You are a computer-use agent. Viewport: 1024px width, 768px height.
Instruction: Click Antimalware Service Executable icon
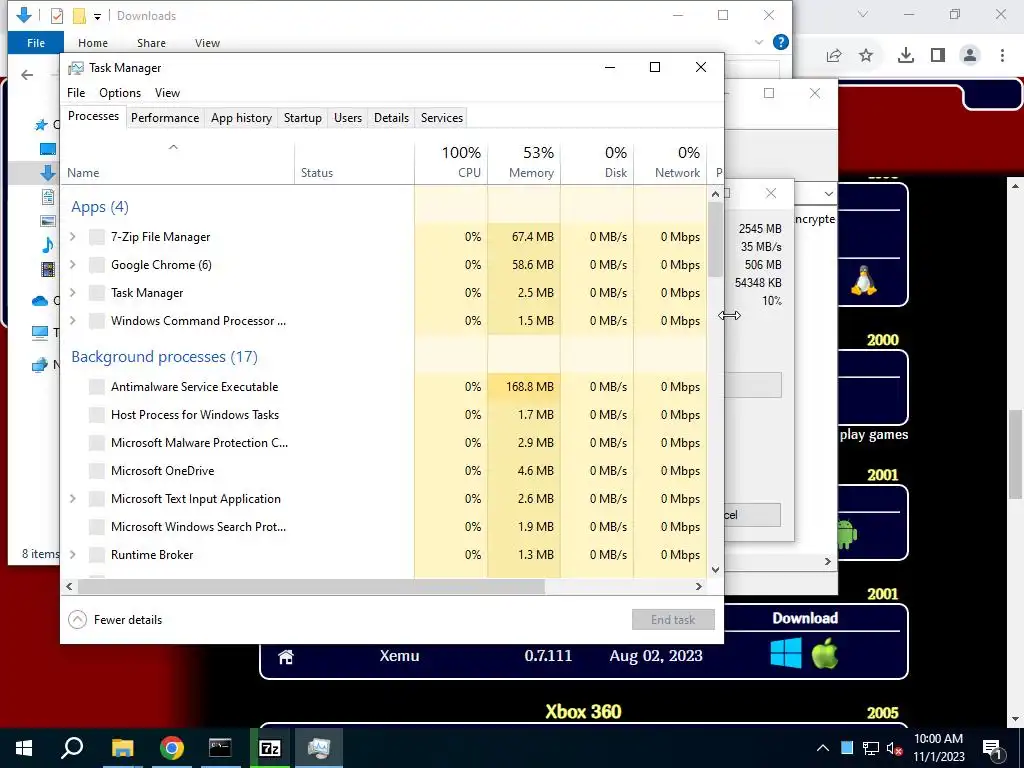click(x=97, y=387)
